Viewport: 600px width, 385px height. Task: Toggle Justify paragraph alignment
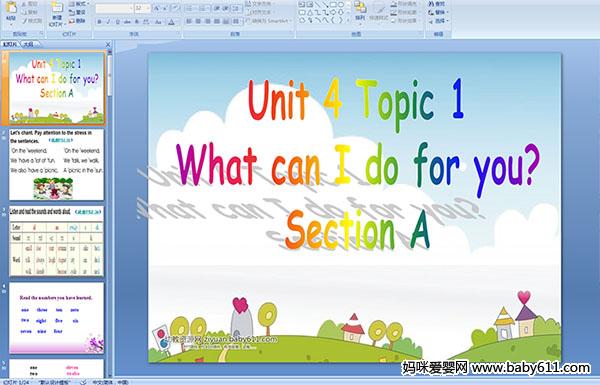[x=217, y=21]
